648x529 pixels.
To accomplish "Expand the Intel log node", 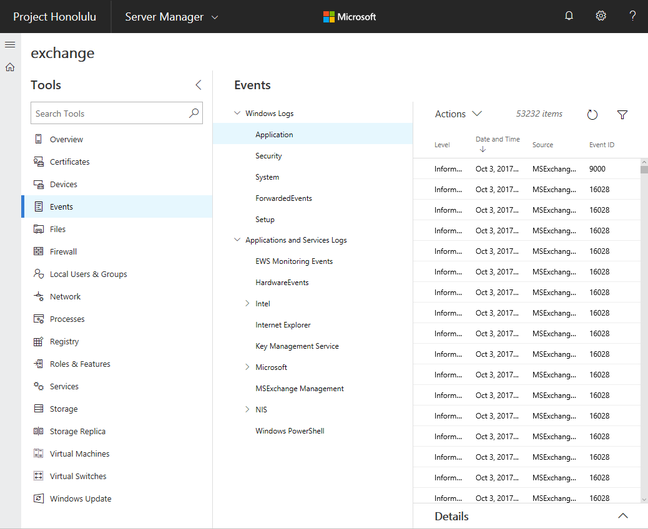I will 247,303.
